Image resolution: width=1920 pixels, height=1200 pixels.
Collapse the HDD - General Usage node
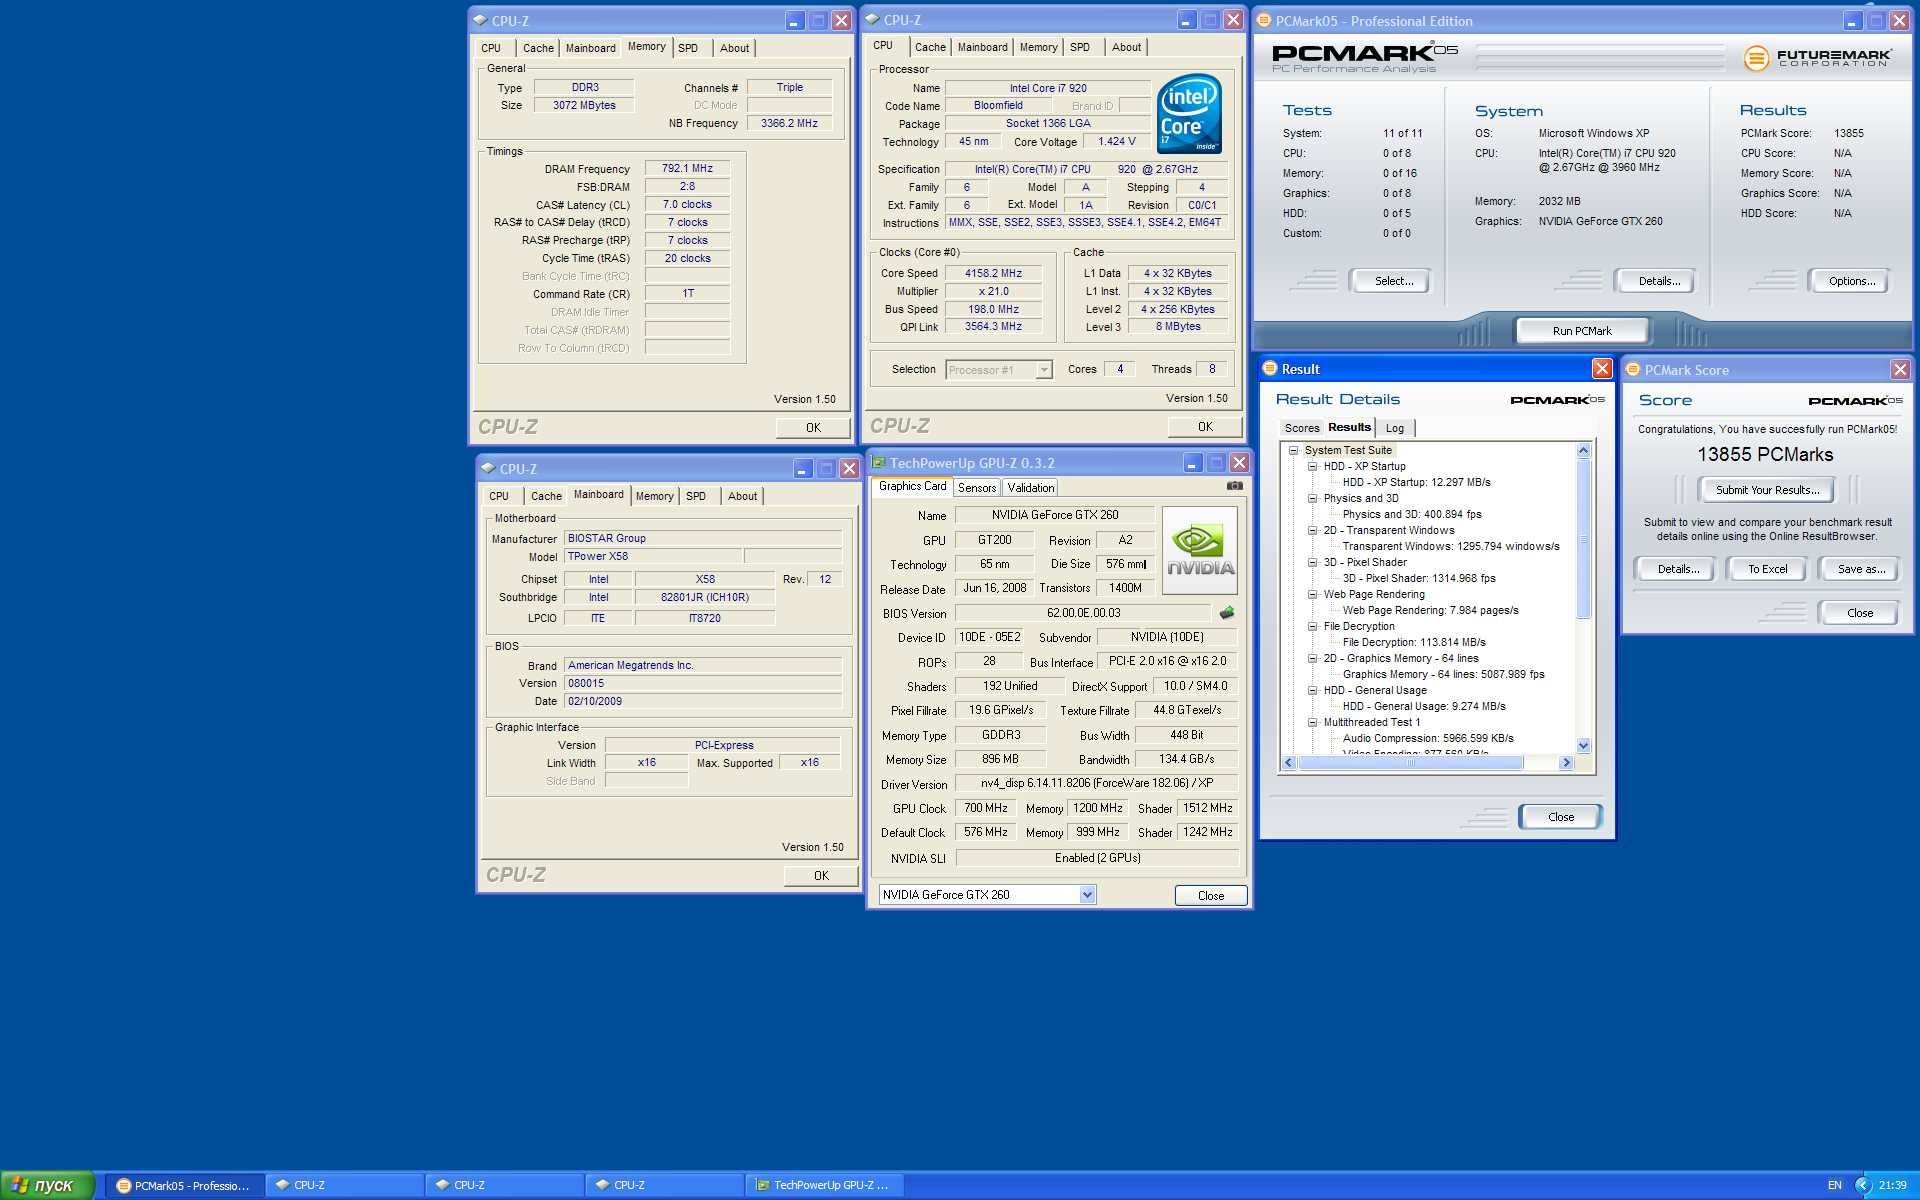coord(1312,690)
